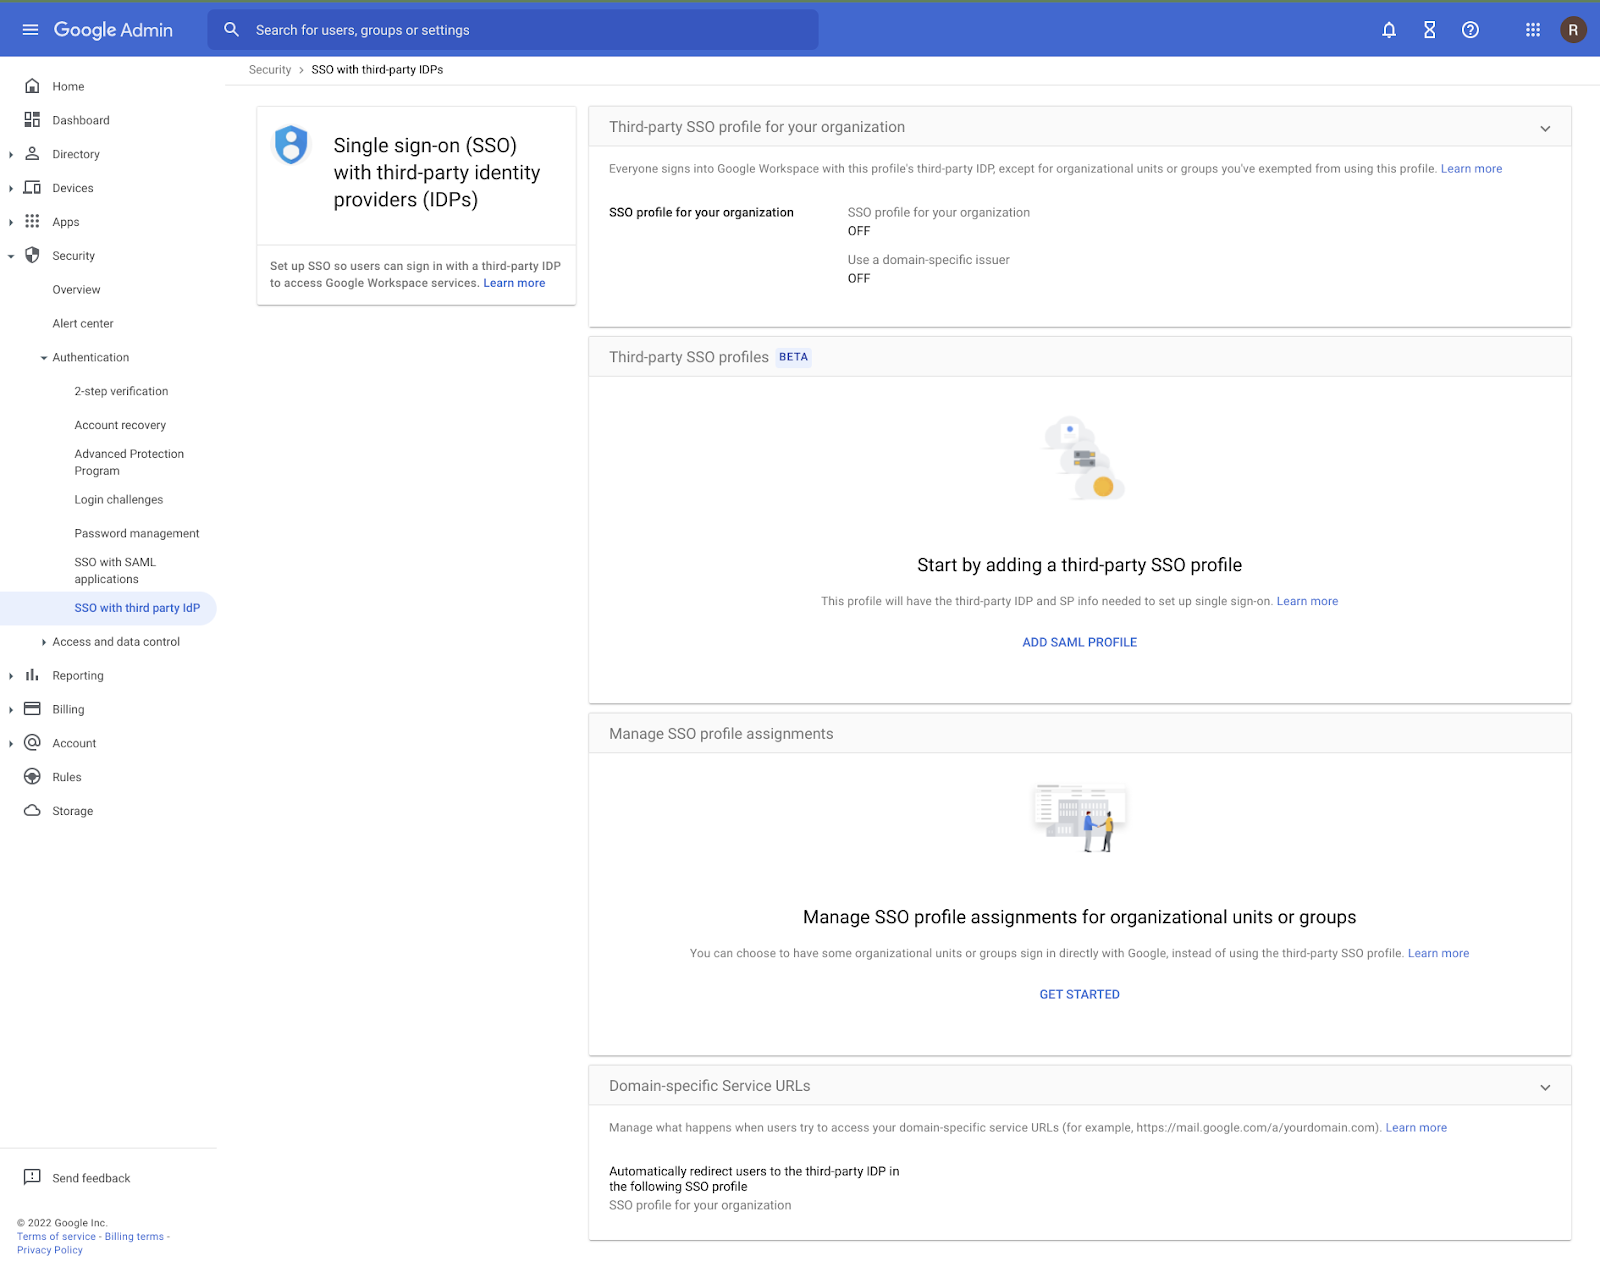Open Overview under Security
This screenshot has width=1600, height=1267.
coord(76,290)
